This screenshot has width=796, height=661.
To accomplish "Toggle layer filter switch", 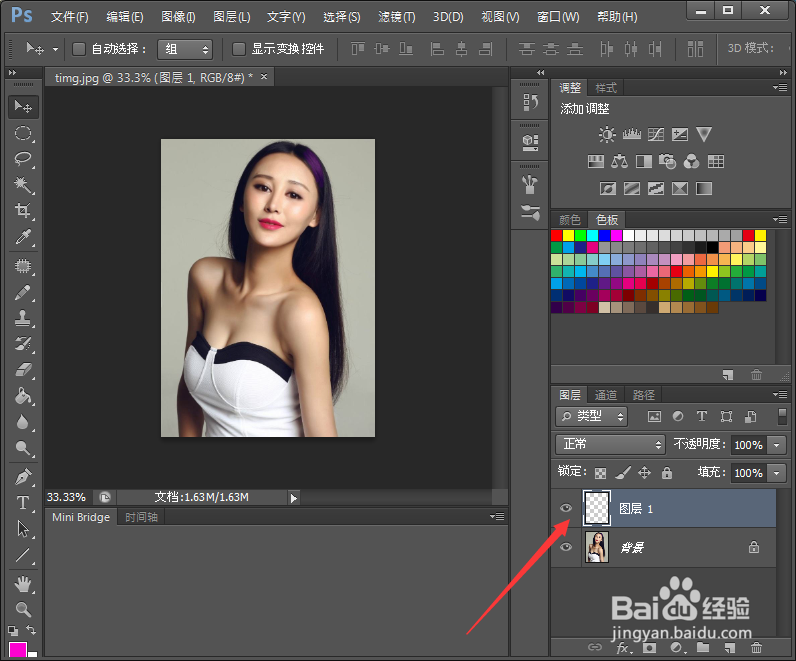I will [782, 416].
